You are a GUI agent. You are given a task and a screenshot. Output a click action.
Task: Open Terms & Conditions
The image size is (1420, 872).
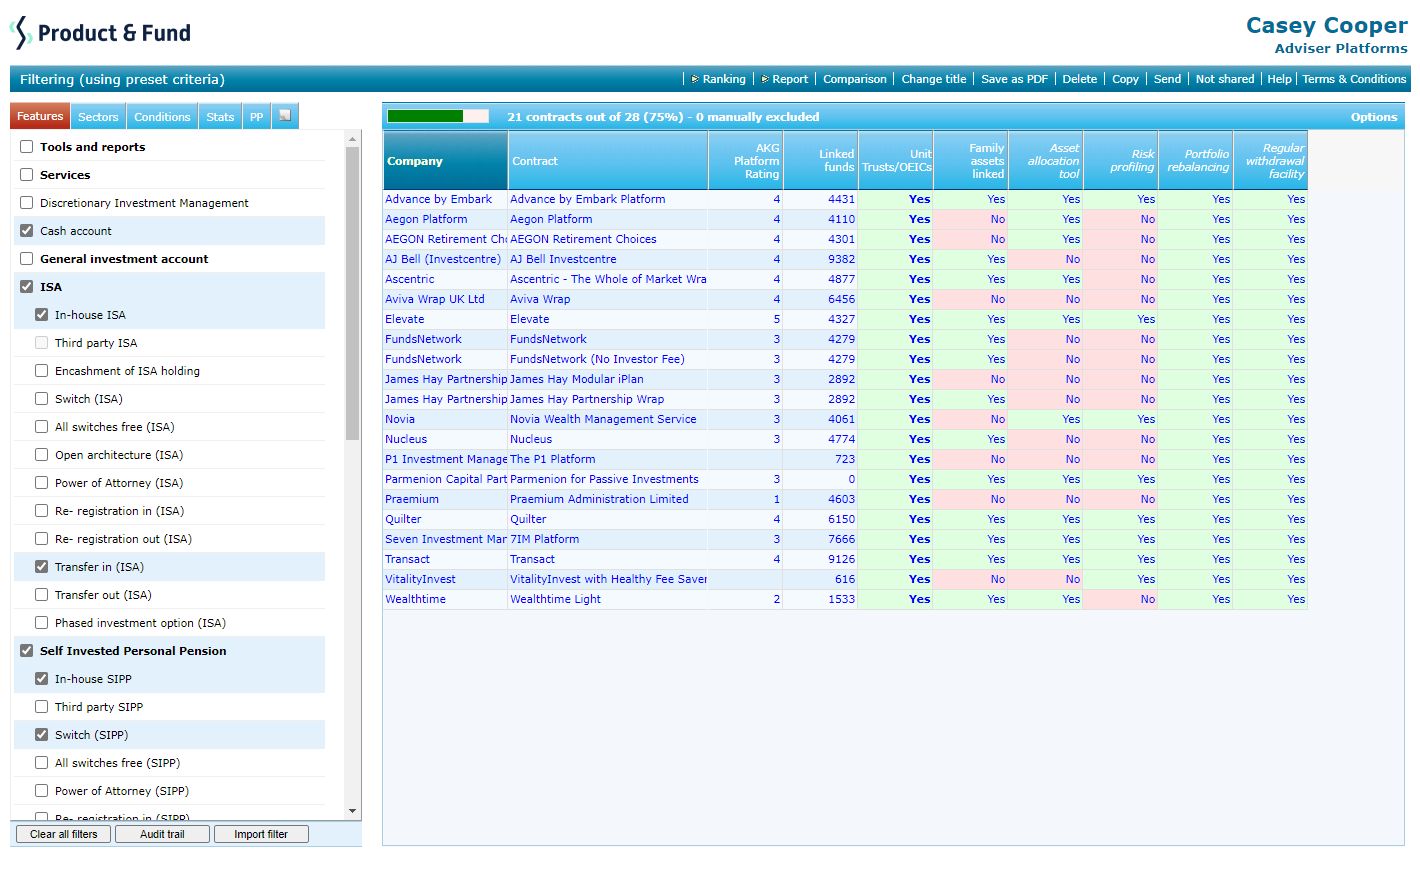(1354, 79)
